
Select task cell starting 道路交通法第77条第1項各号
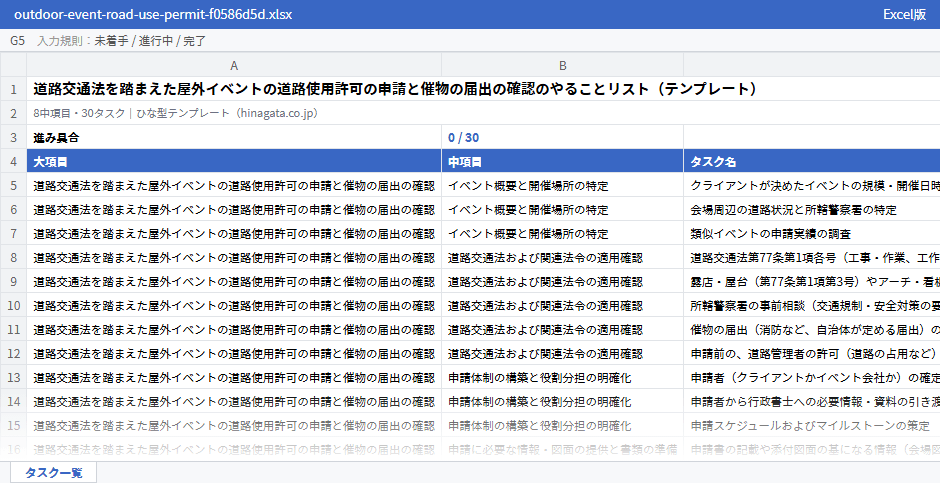[x=812, y=257]
